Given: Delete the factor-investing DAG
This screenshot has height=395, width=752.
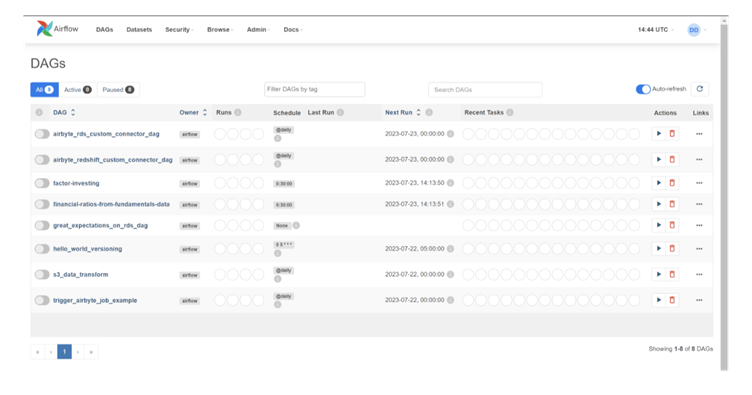Looking at the screenshot, I should tap(672, 183).
